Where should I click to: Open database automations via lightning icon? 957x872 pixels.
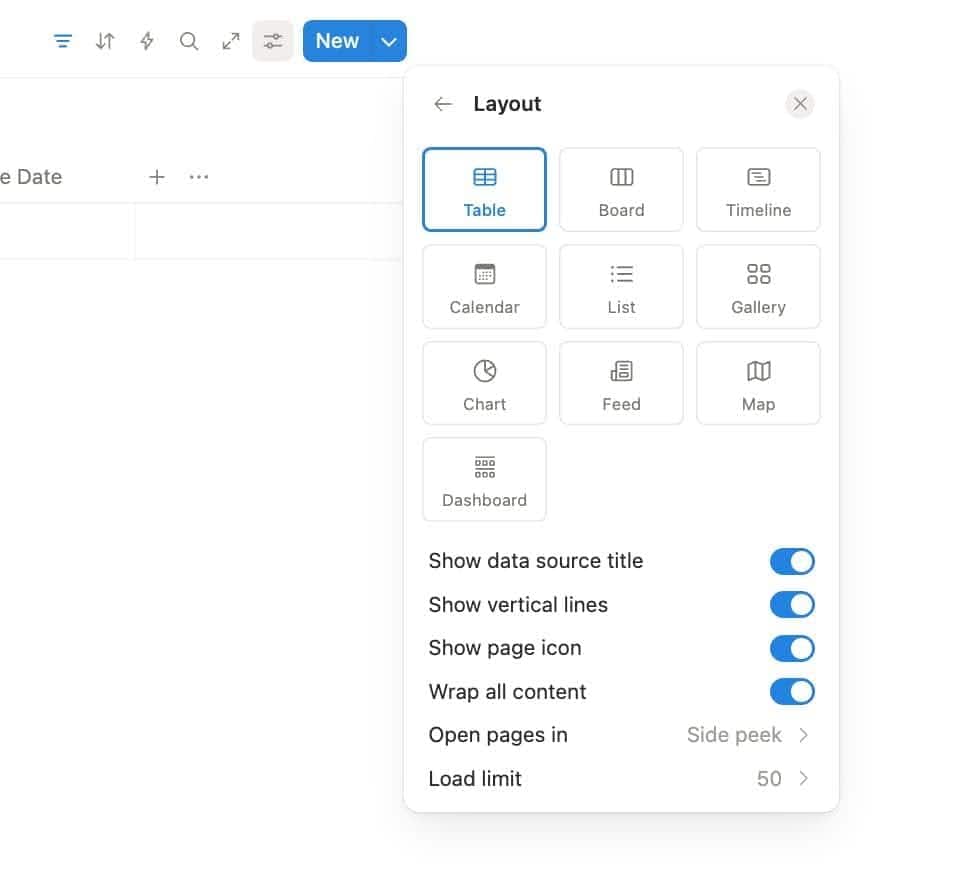tap(146, 41)
